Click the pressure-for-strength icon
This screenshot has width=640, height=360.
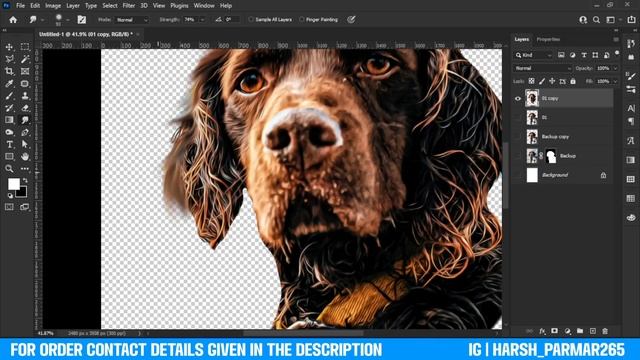pos(351,20)
